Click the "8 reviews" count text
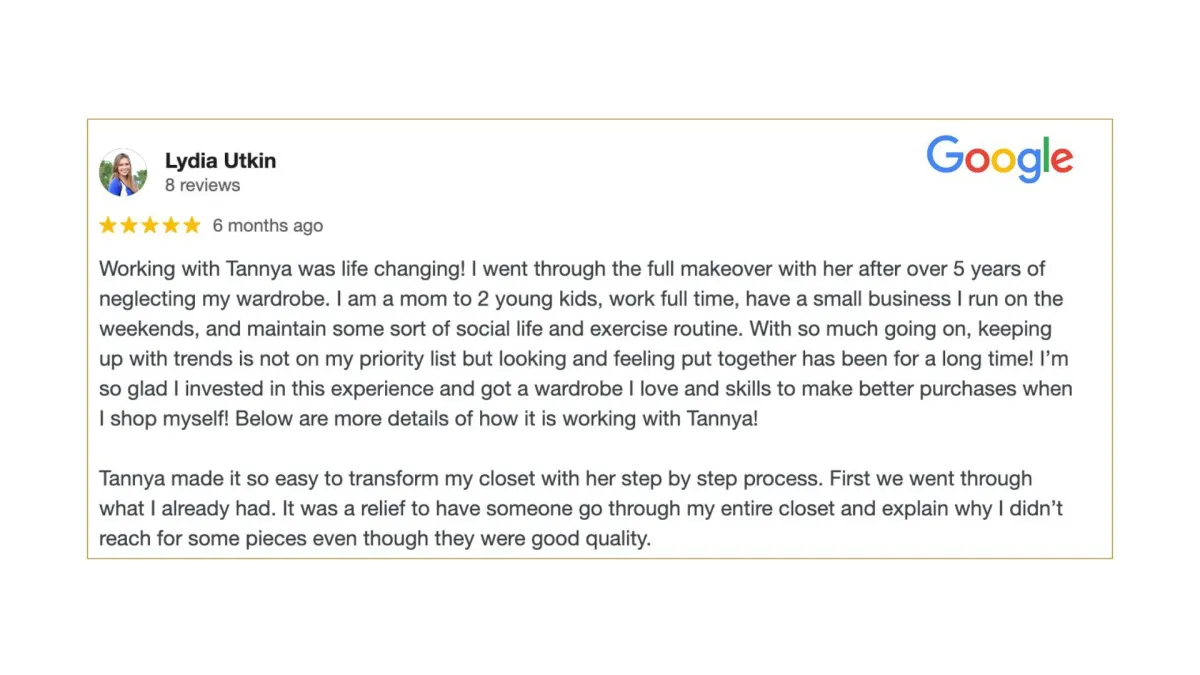Viewport: 1200px width, 675px height. pyautogui.click(x=203, y=185)
